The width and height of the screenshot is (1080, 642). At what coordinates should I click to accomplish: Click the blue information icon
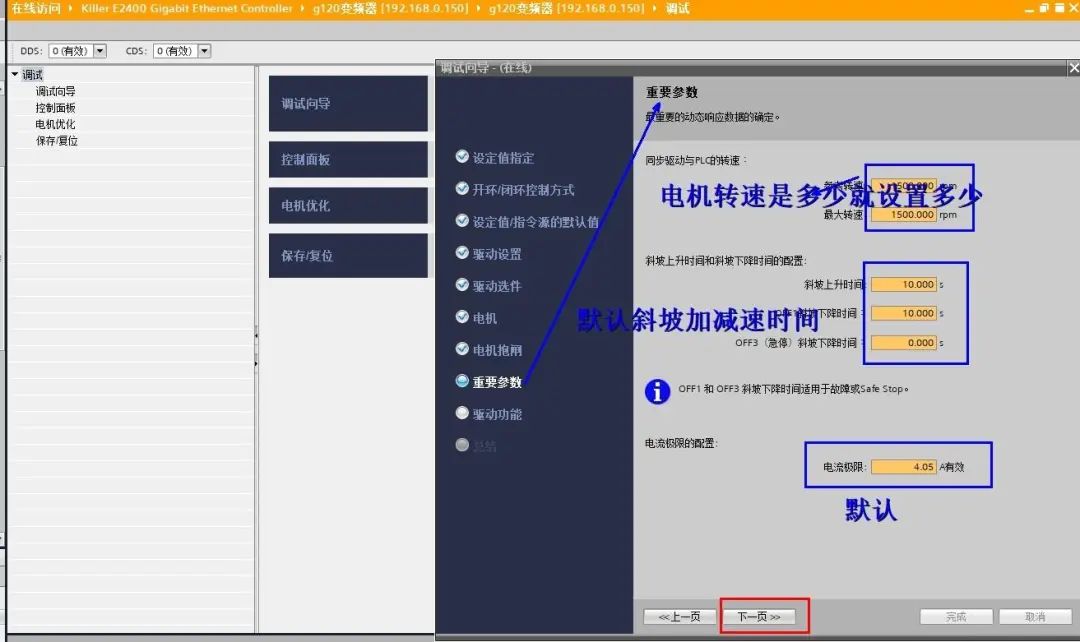[x=658, y=391]
